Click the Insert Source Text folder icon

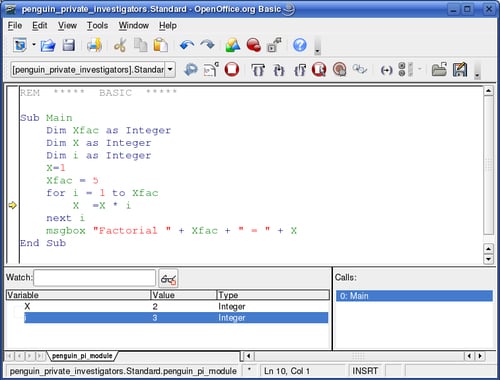(x=439, y=70)
